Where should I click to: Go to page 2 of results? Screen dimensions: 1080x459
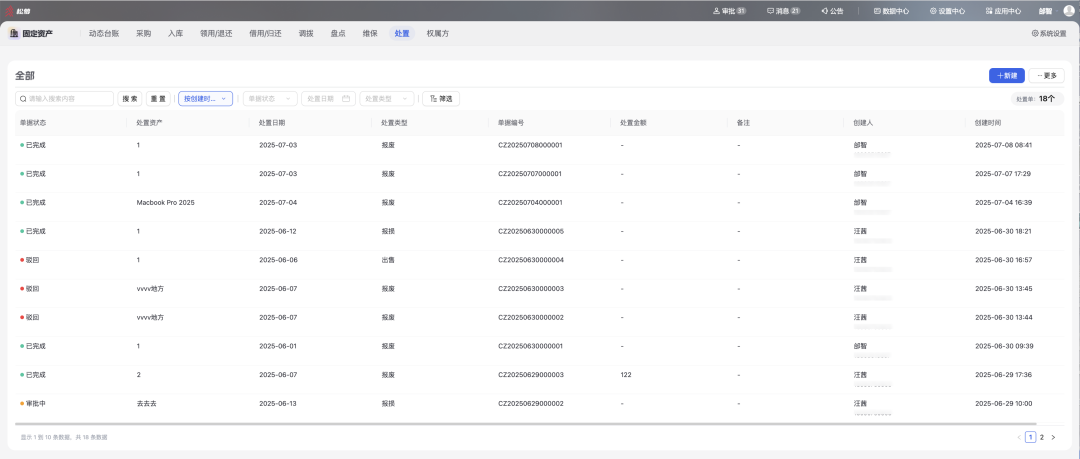click(1041, 437)
